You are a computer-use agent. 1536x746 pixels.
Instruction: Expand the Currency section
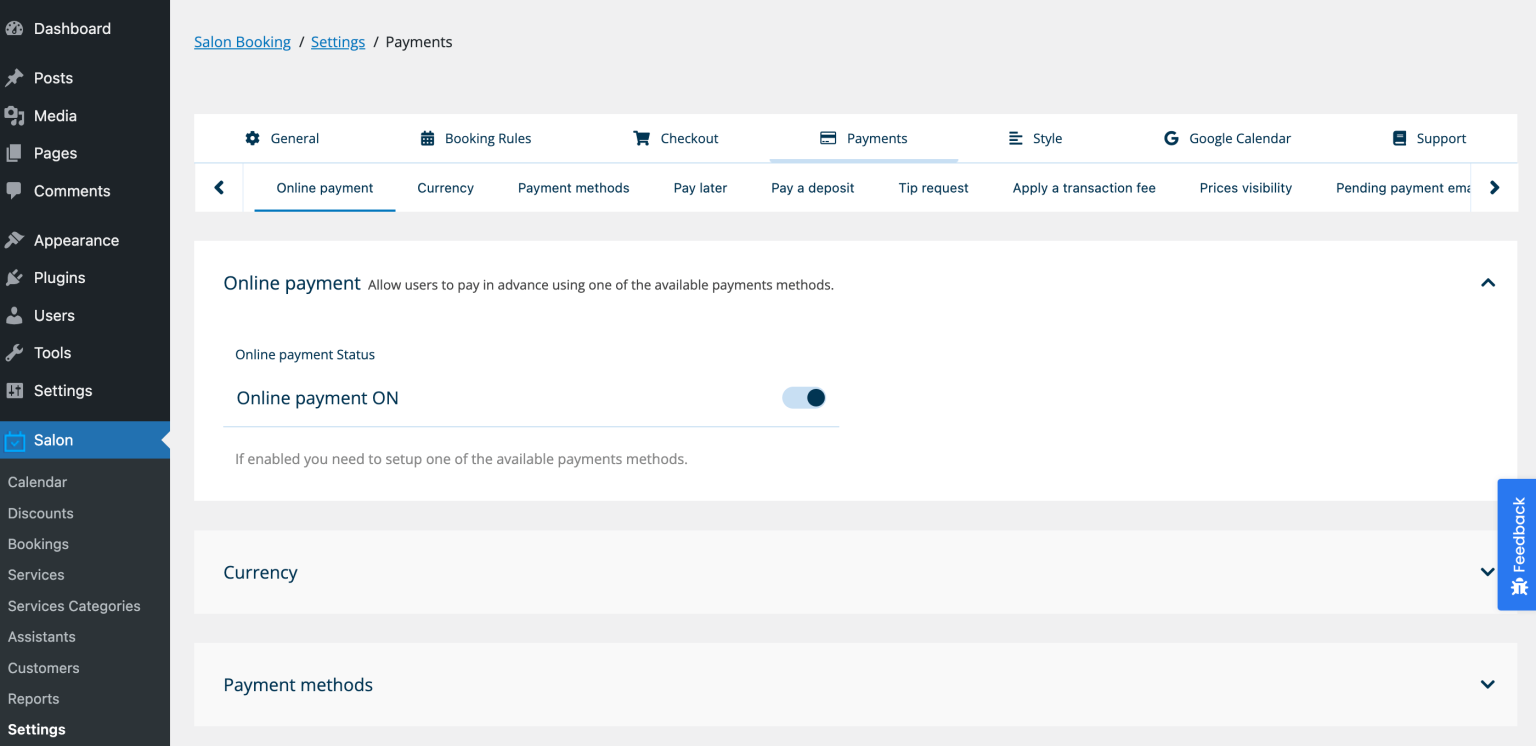(x=1487, y=572)
